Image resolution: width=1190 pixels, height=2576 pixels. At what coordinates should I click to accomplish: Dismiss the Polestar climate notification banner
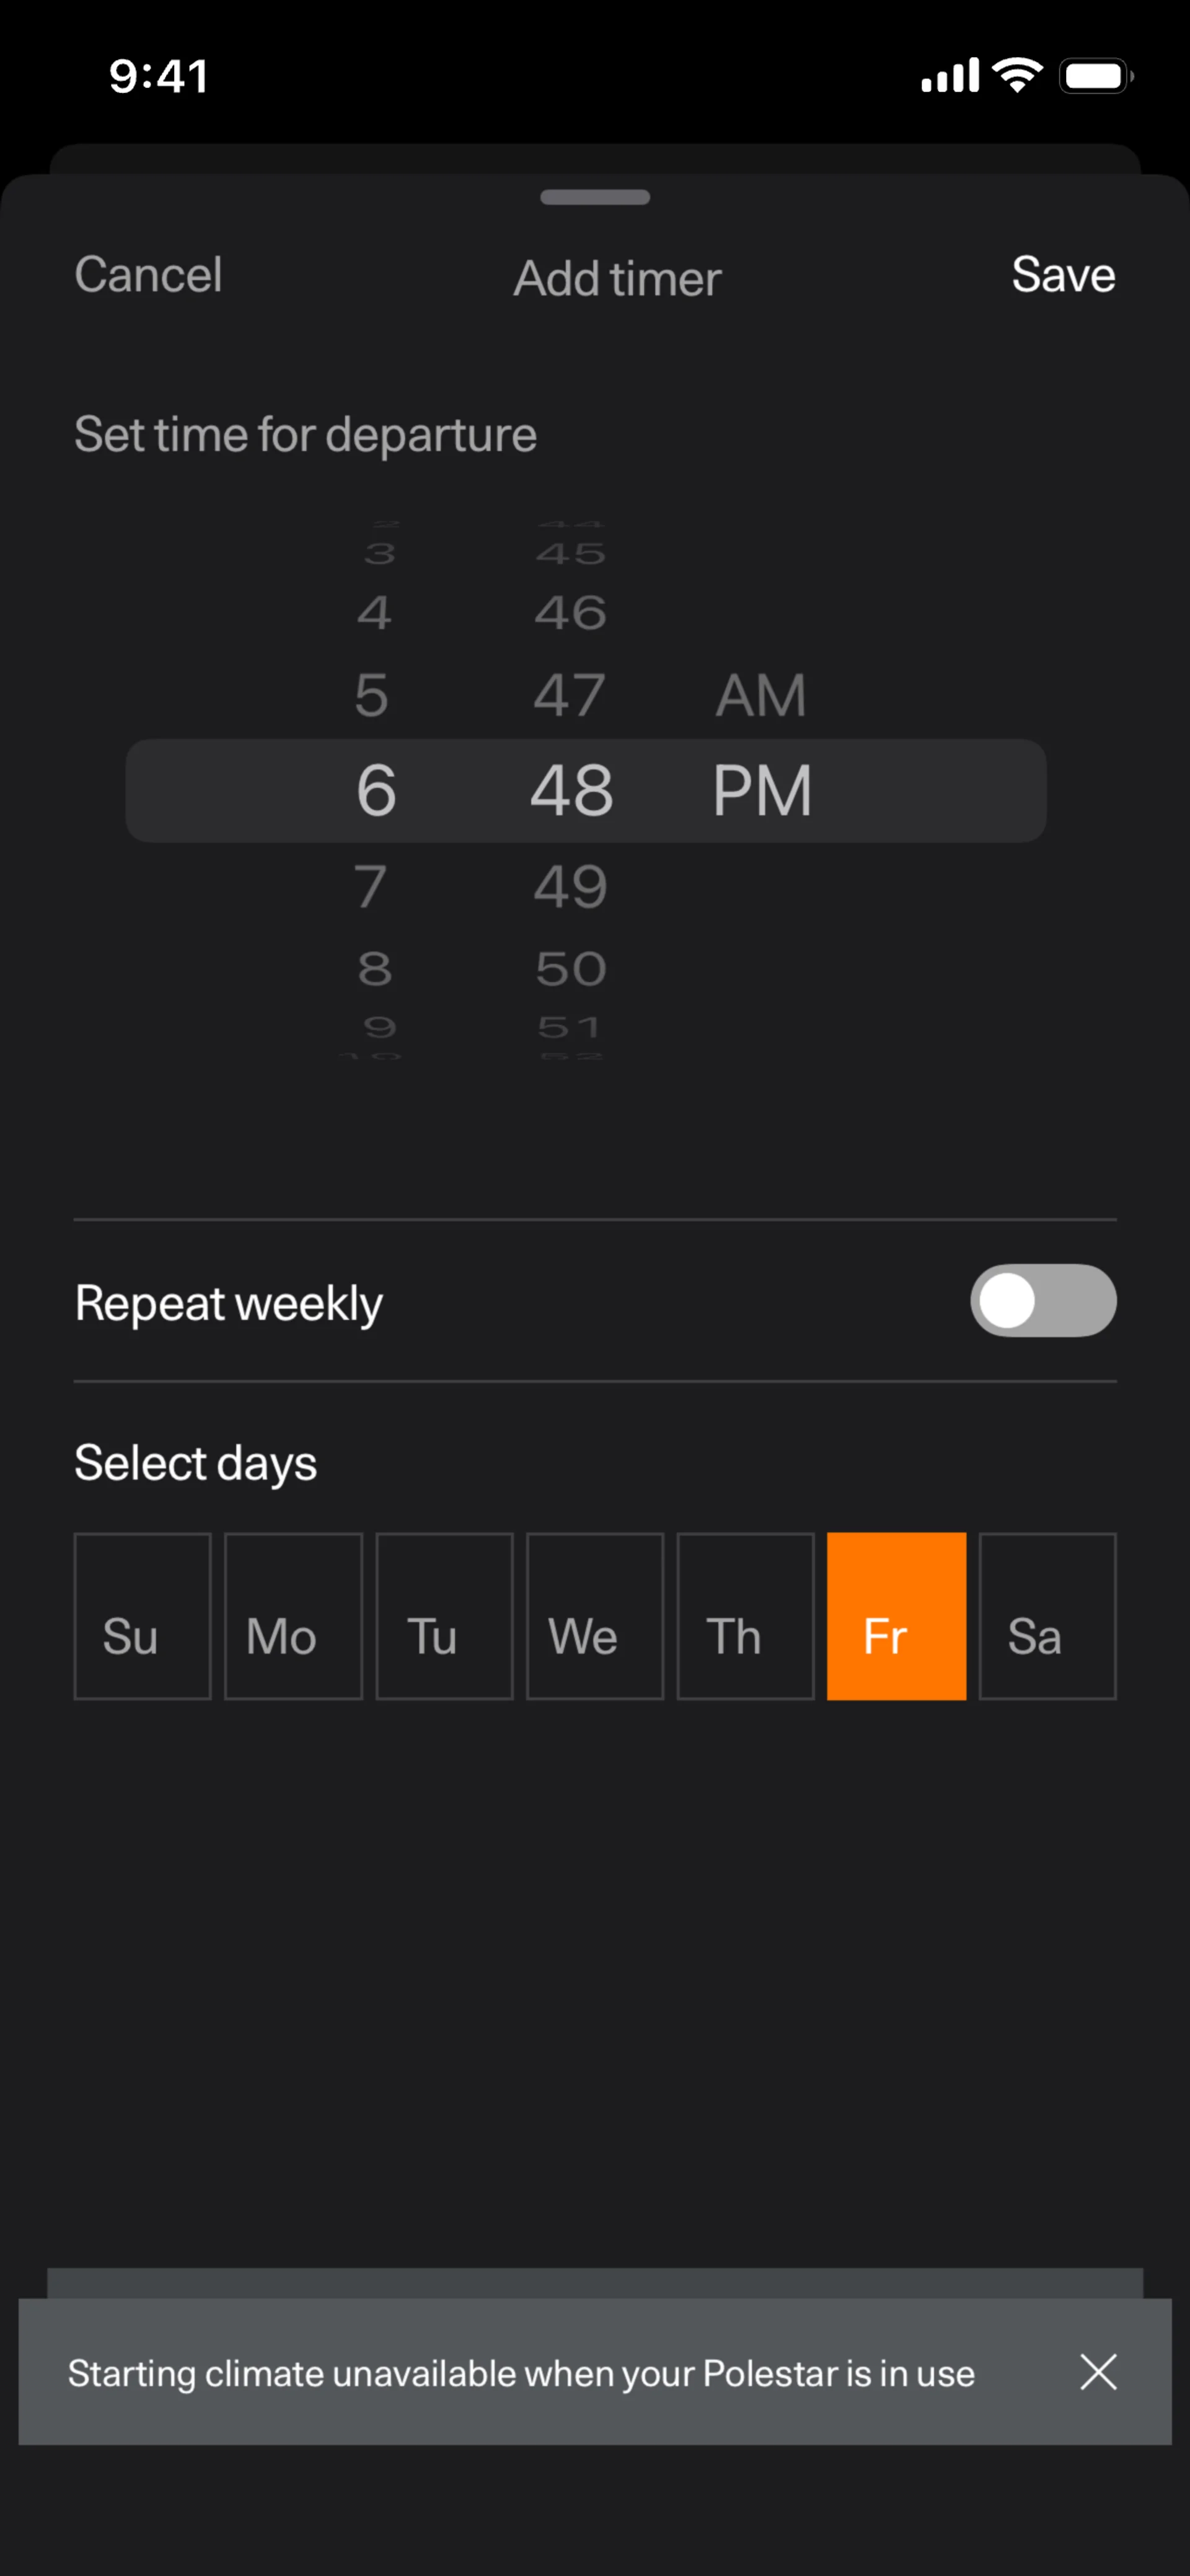point(1097,2371)
